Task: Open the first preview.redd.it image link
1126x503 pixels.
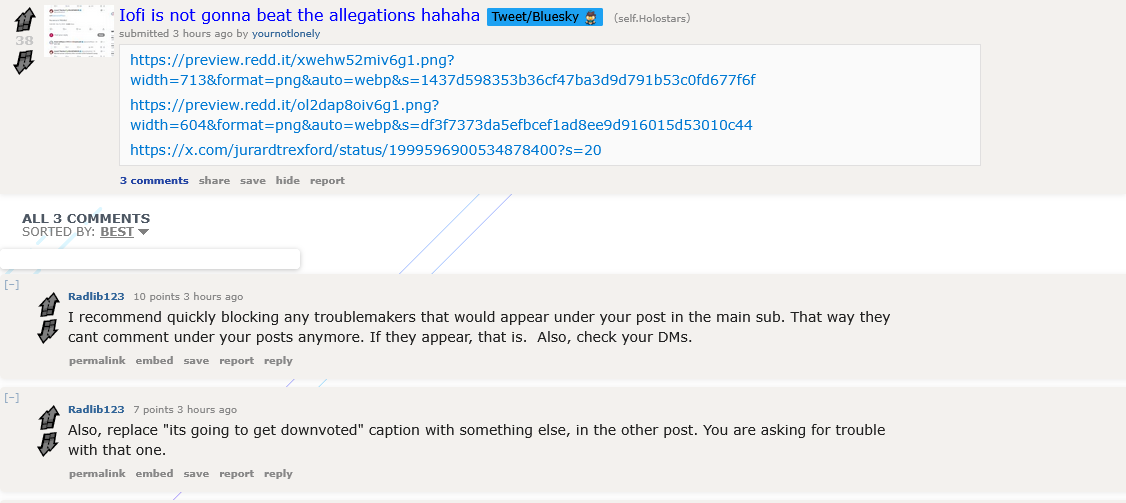Action: (x=442, y=70)
